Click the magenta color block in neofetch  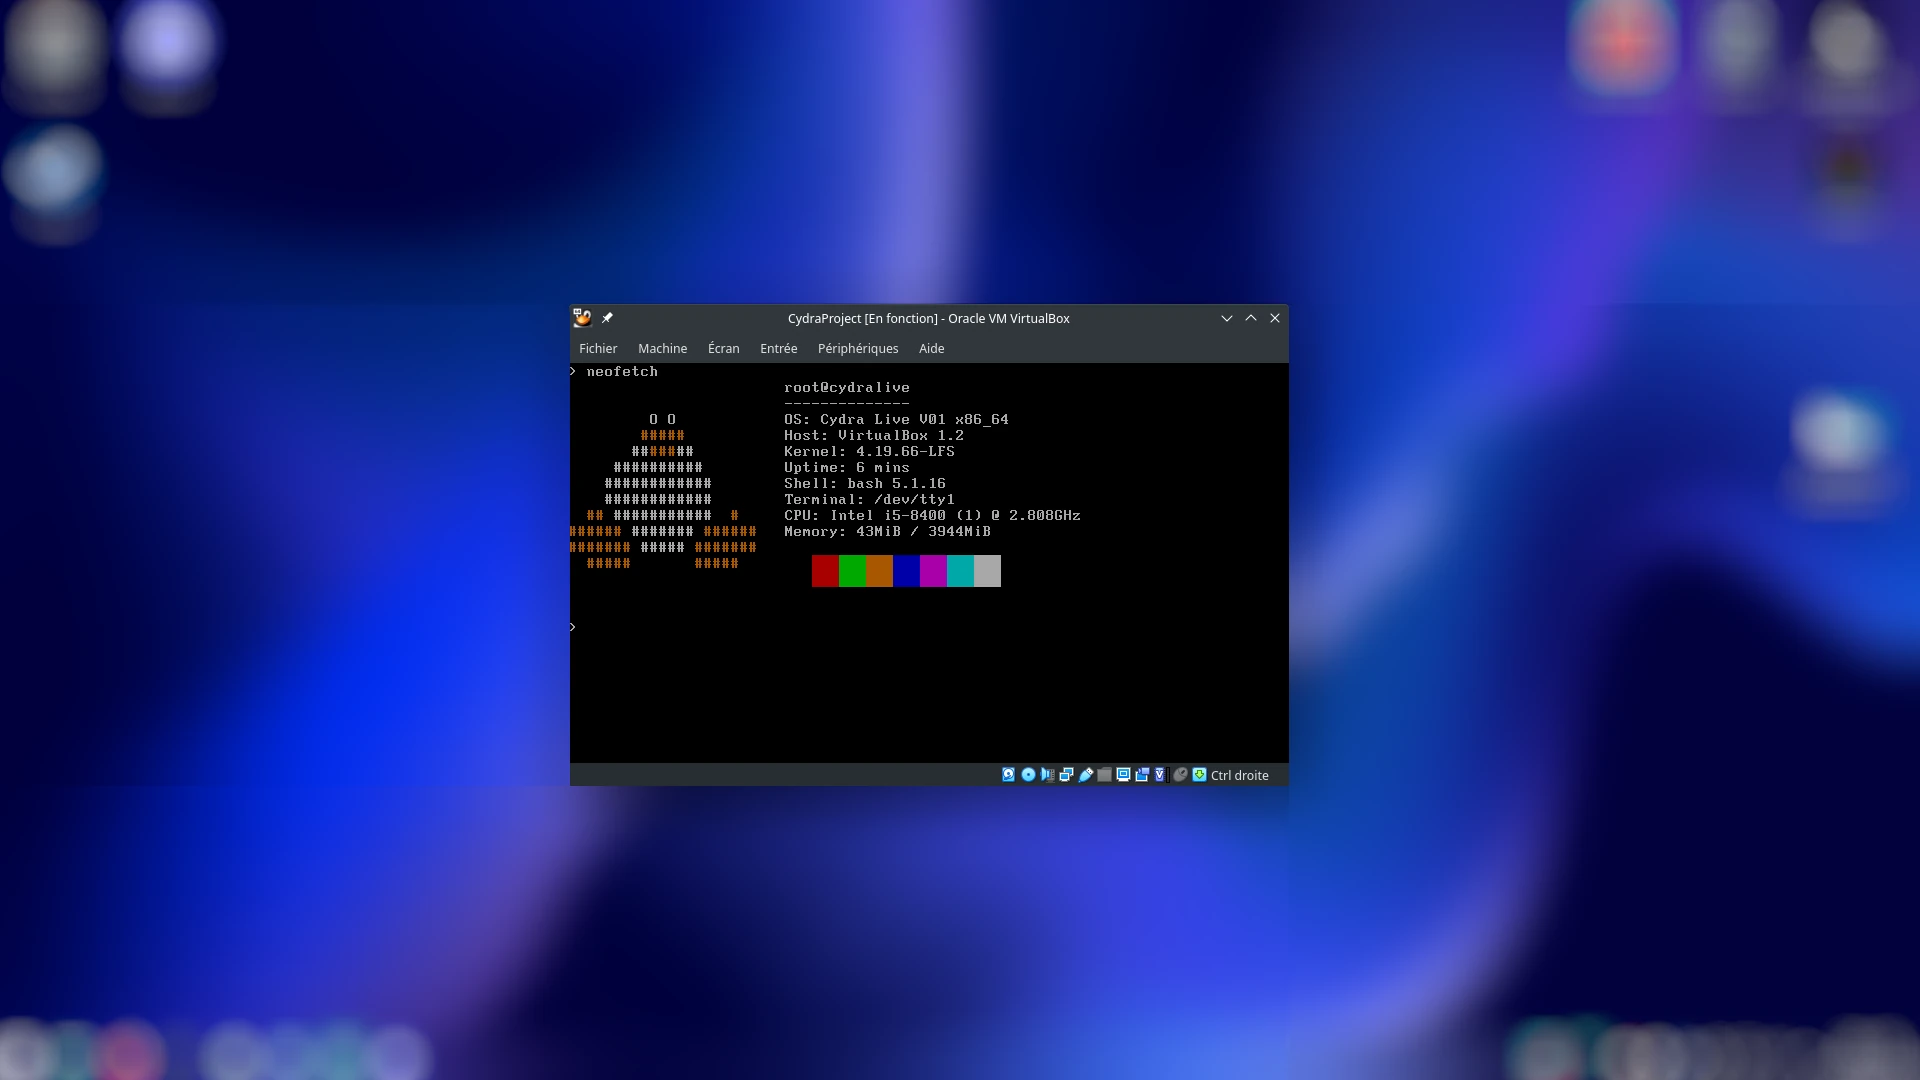(x=933, y=571)
